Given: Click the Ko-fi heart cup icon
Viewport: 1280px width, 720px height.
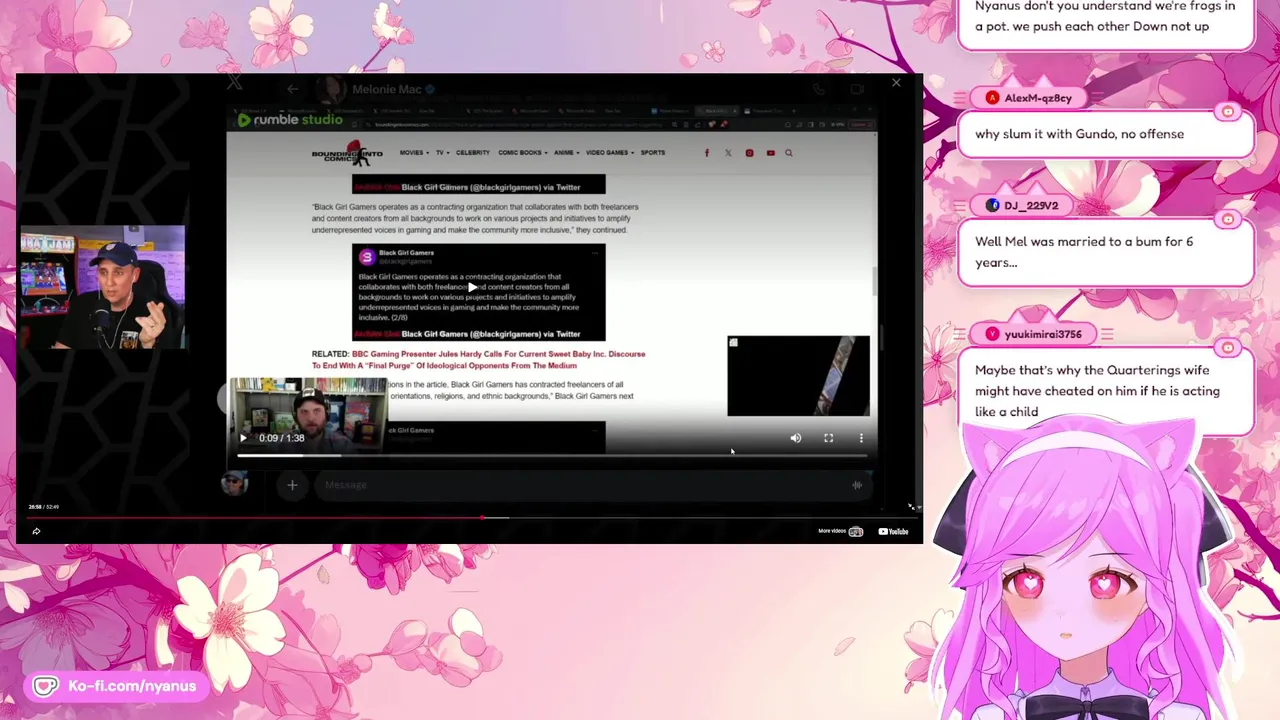Looking at the screenshot, I should coord(45,687).
